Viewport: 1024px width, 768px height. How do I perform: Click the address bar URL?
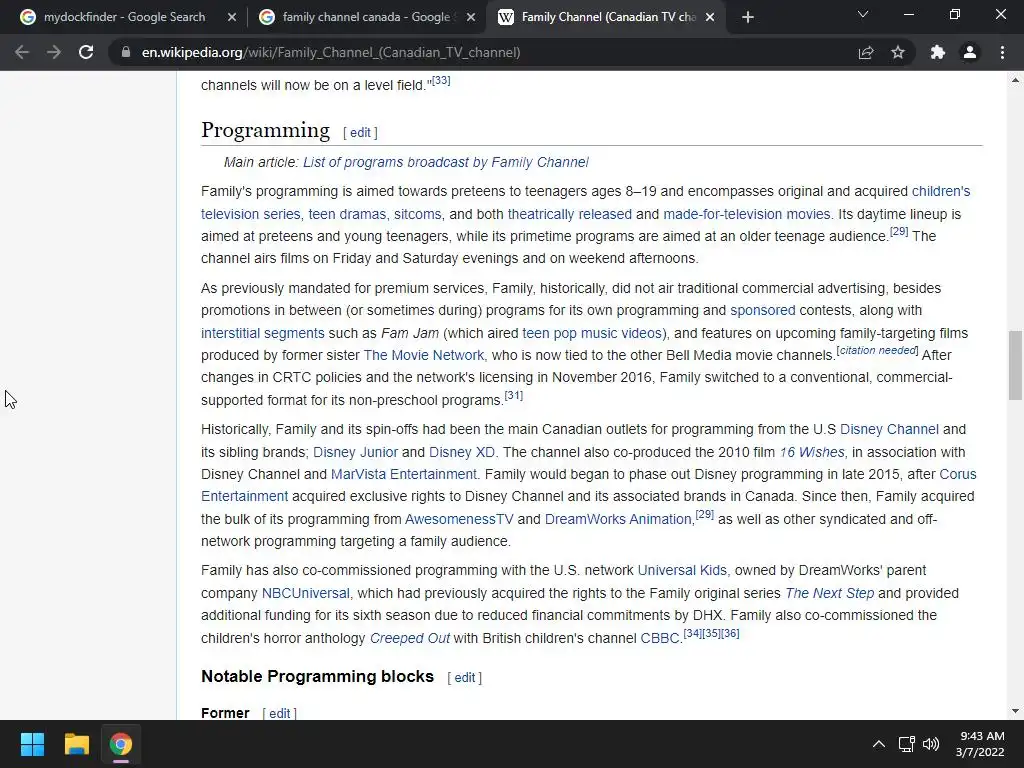pos(330,52)
